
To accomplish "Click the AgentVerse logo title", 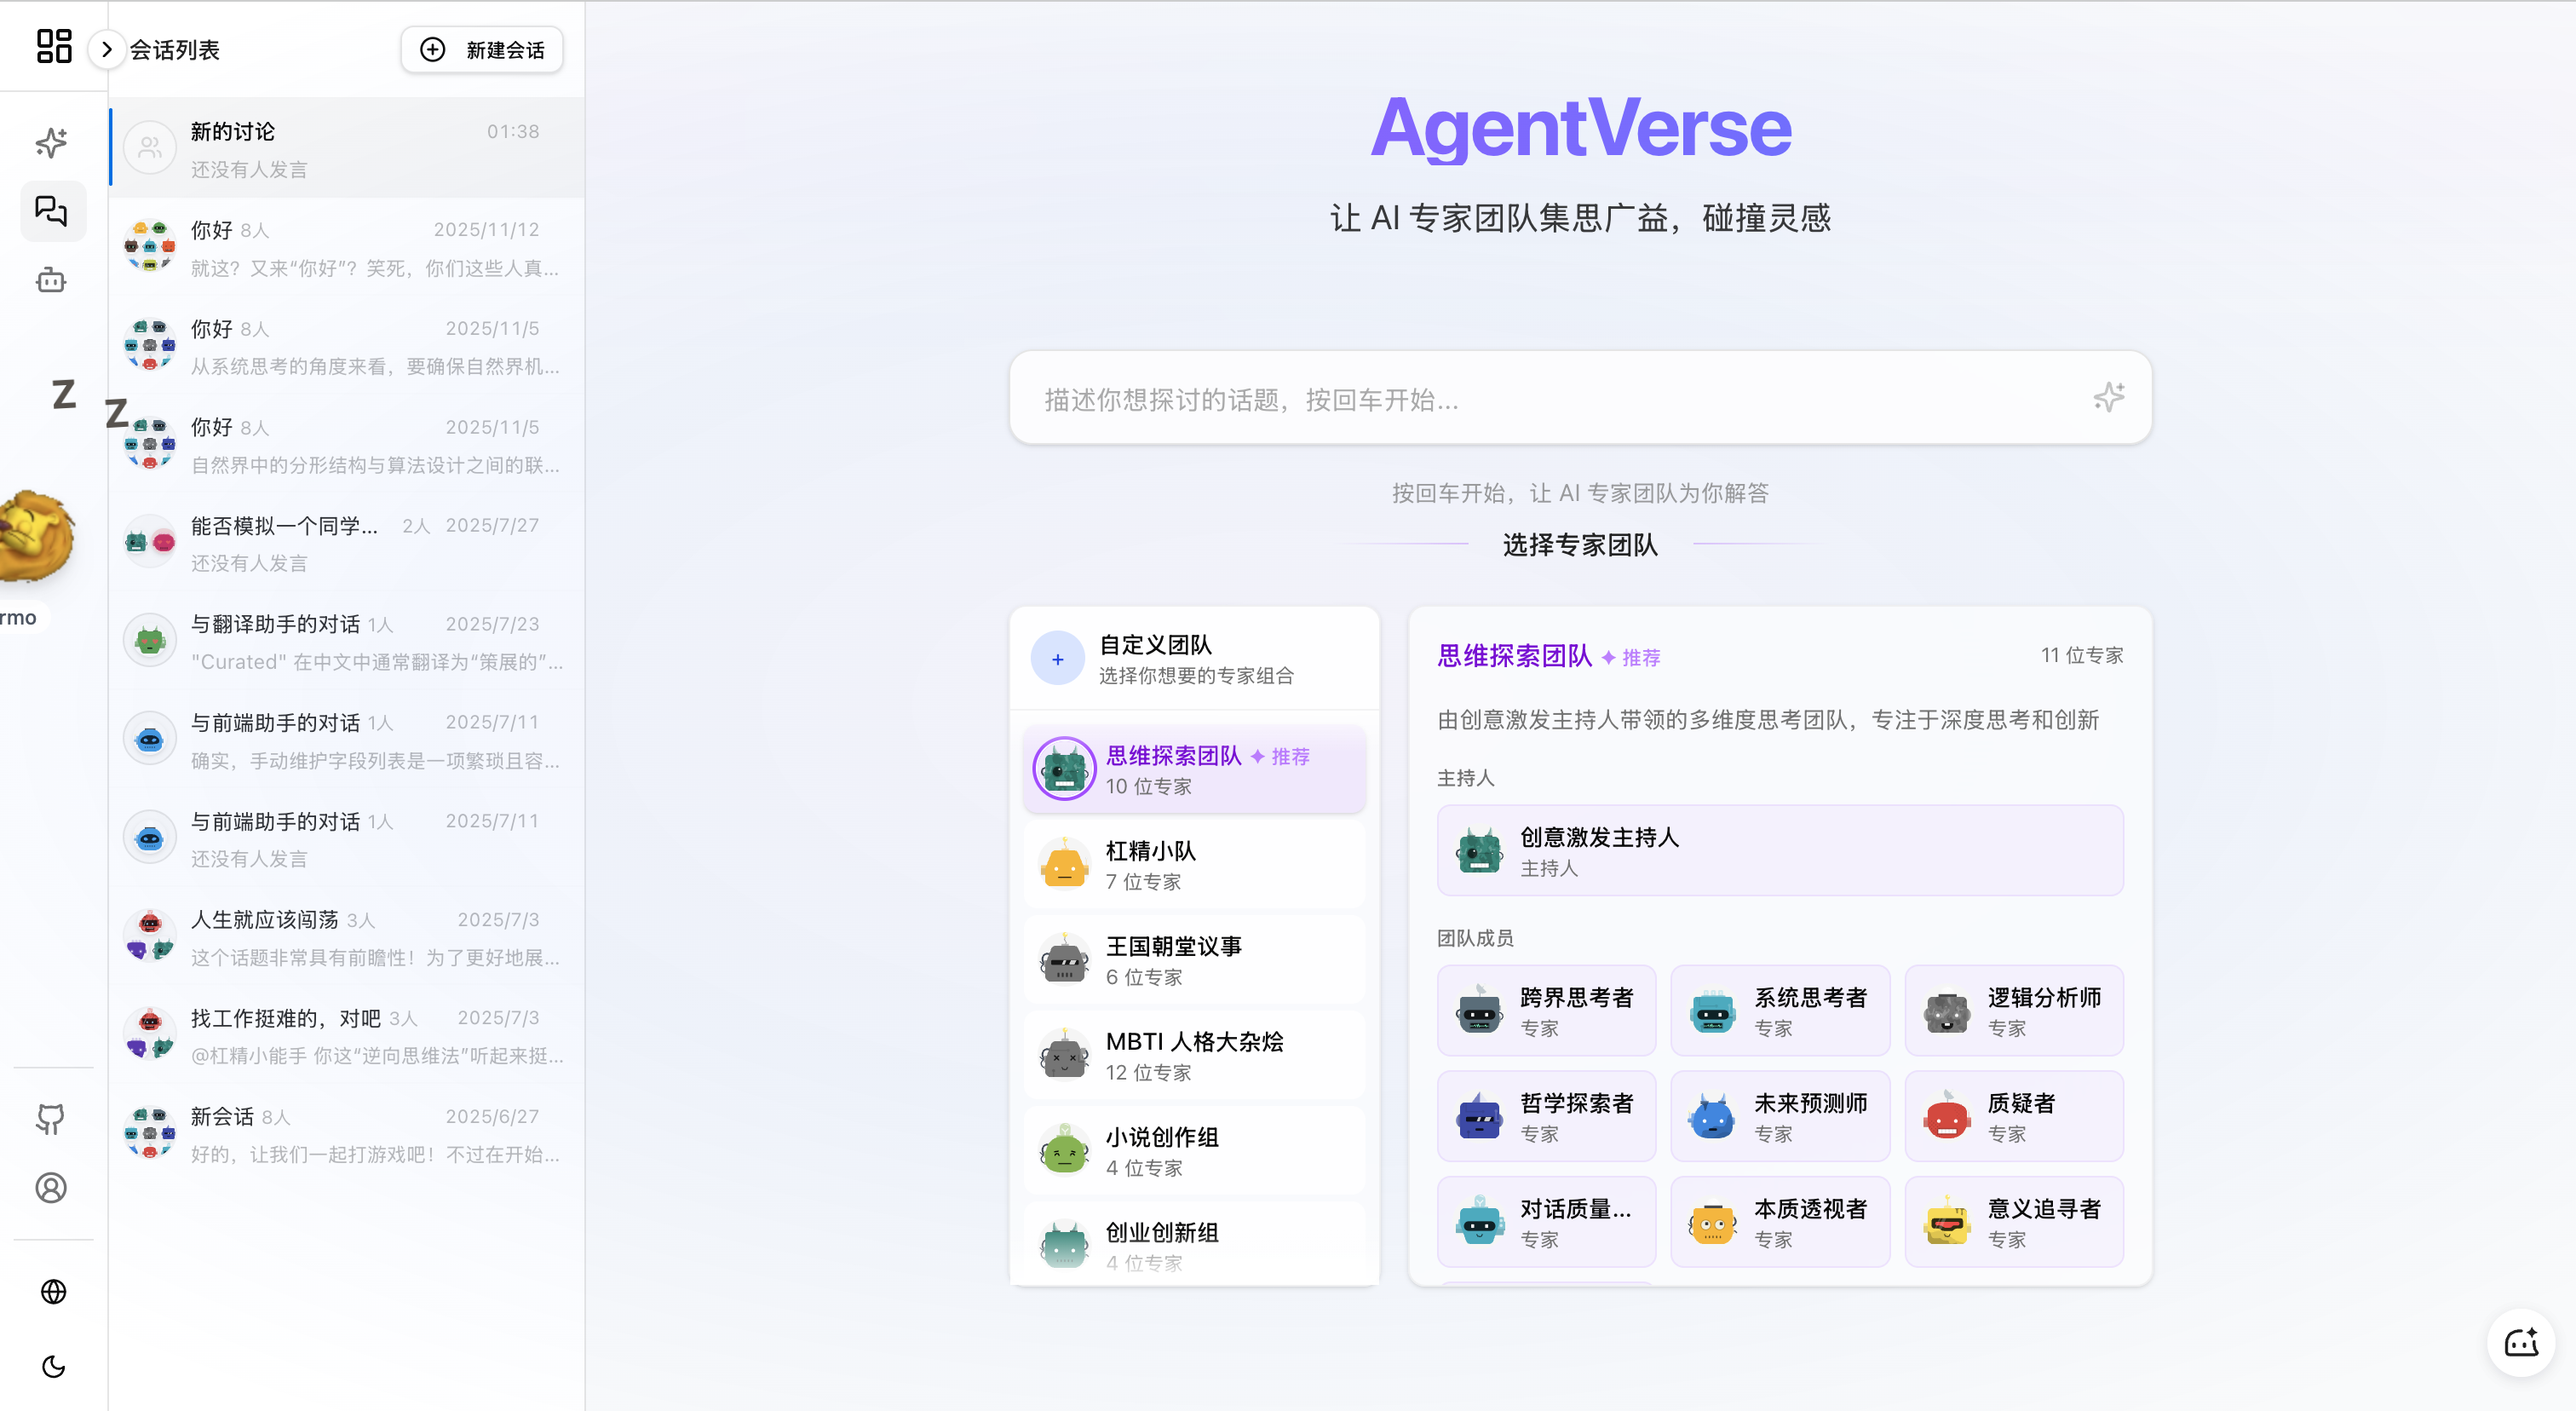I will (x=1580, y=127).
